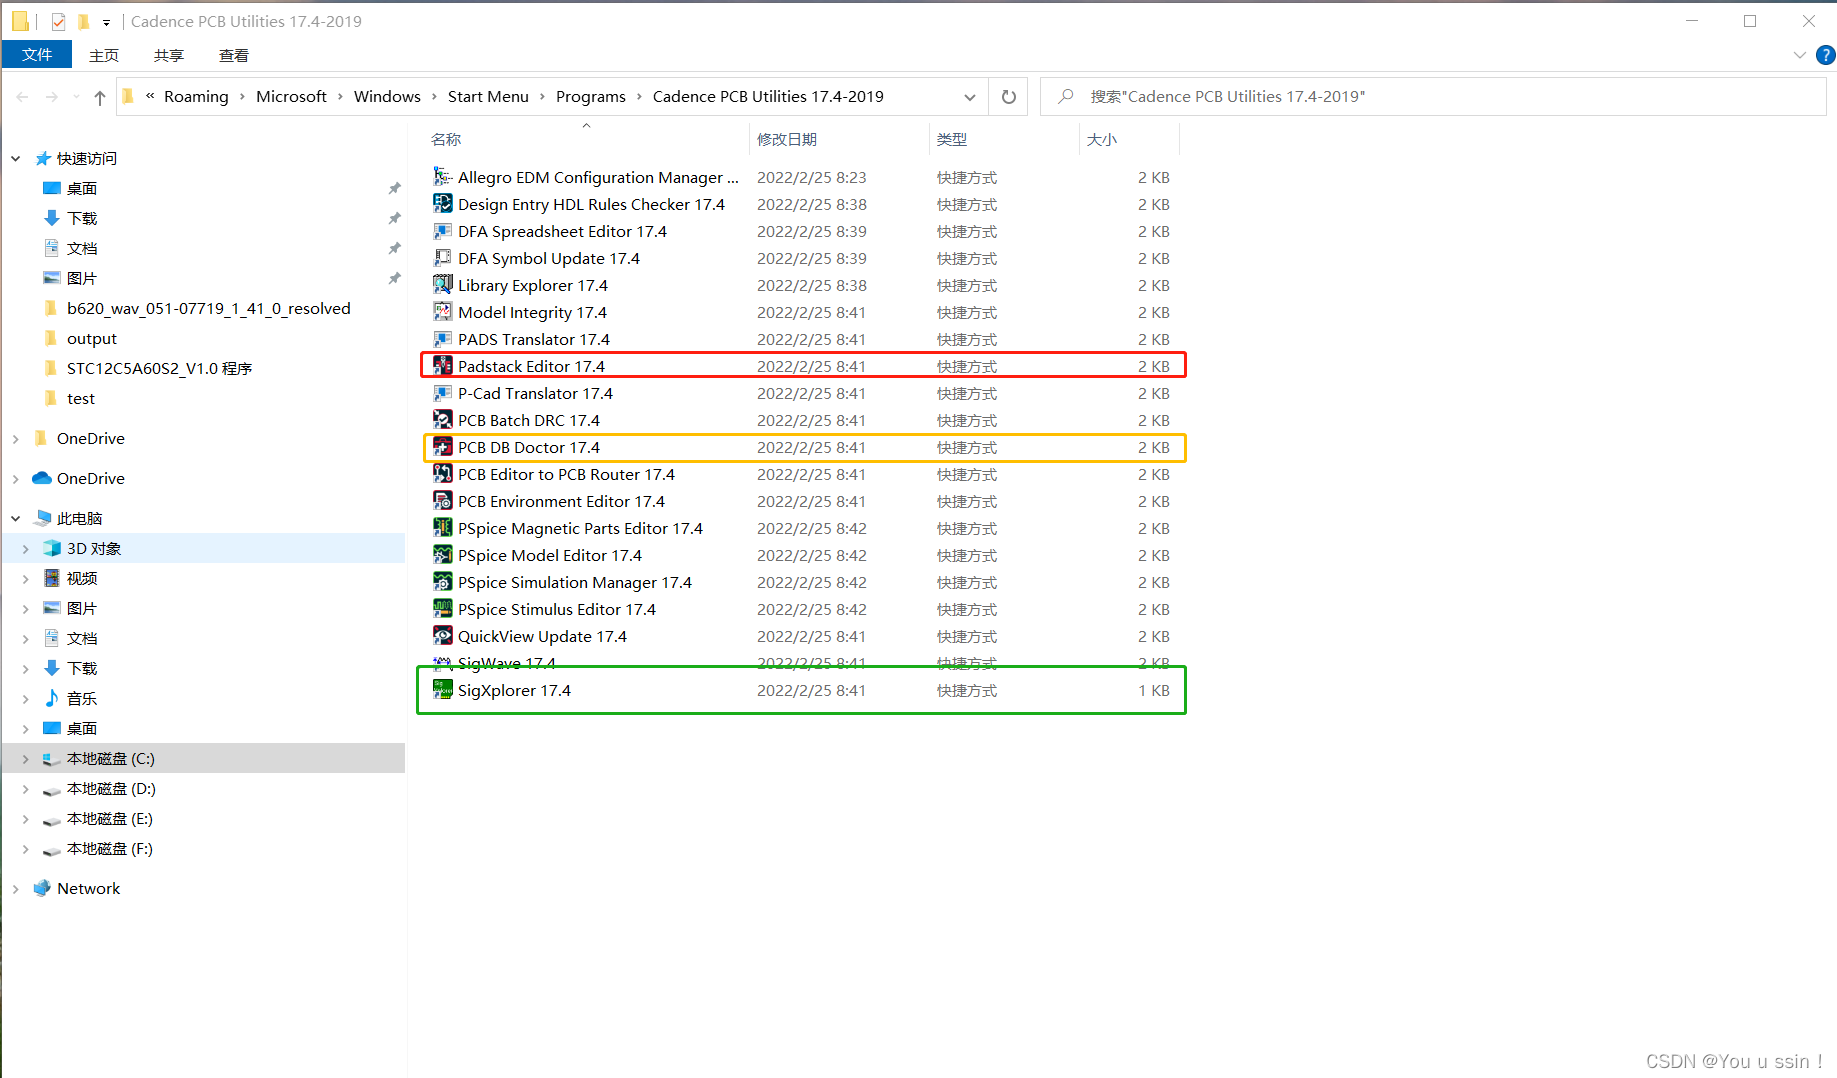Go up one folder level
The image size is (1837, 1078).
coord(100,97)
